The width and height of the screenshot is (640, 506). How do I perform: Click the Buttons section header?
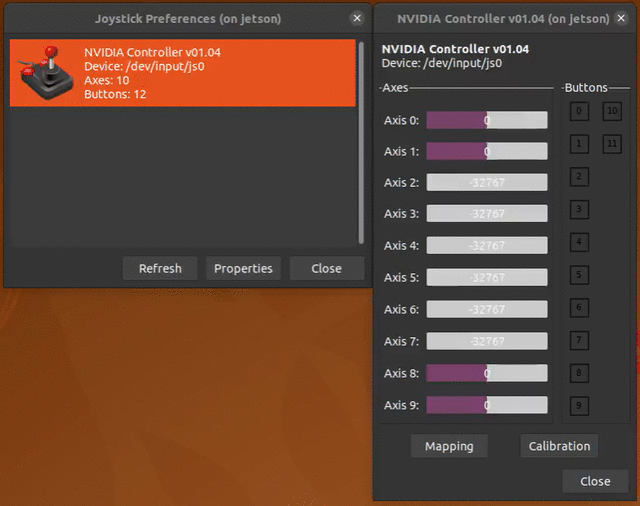point(586,88)
